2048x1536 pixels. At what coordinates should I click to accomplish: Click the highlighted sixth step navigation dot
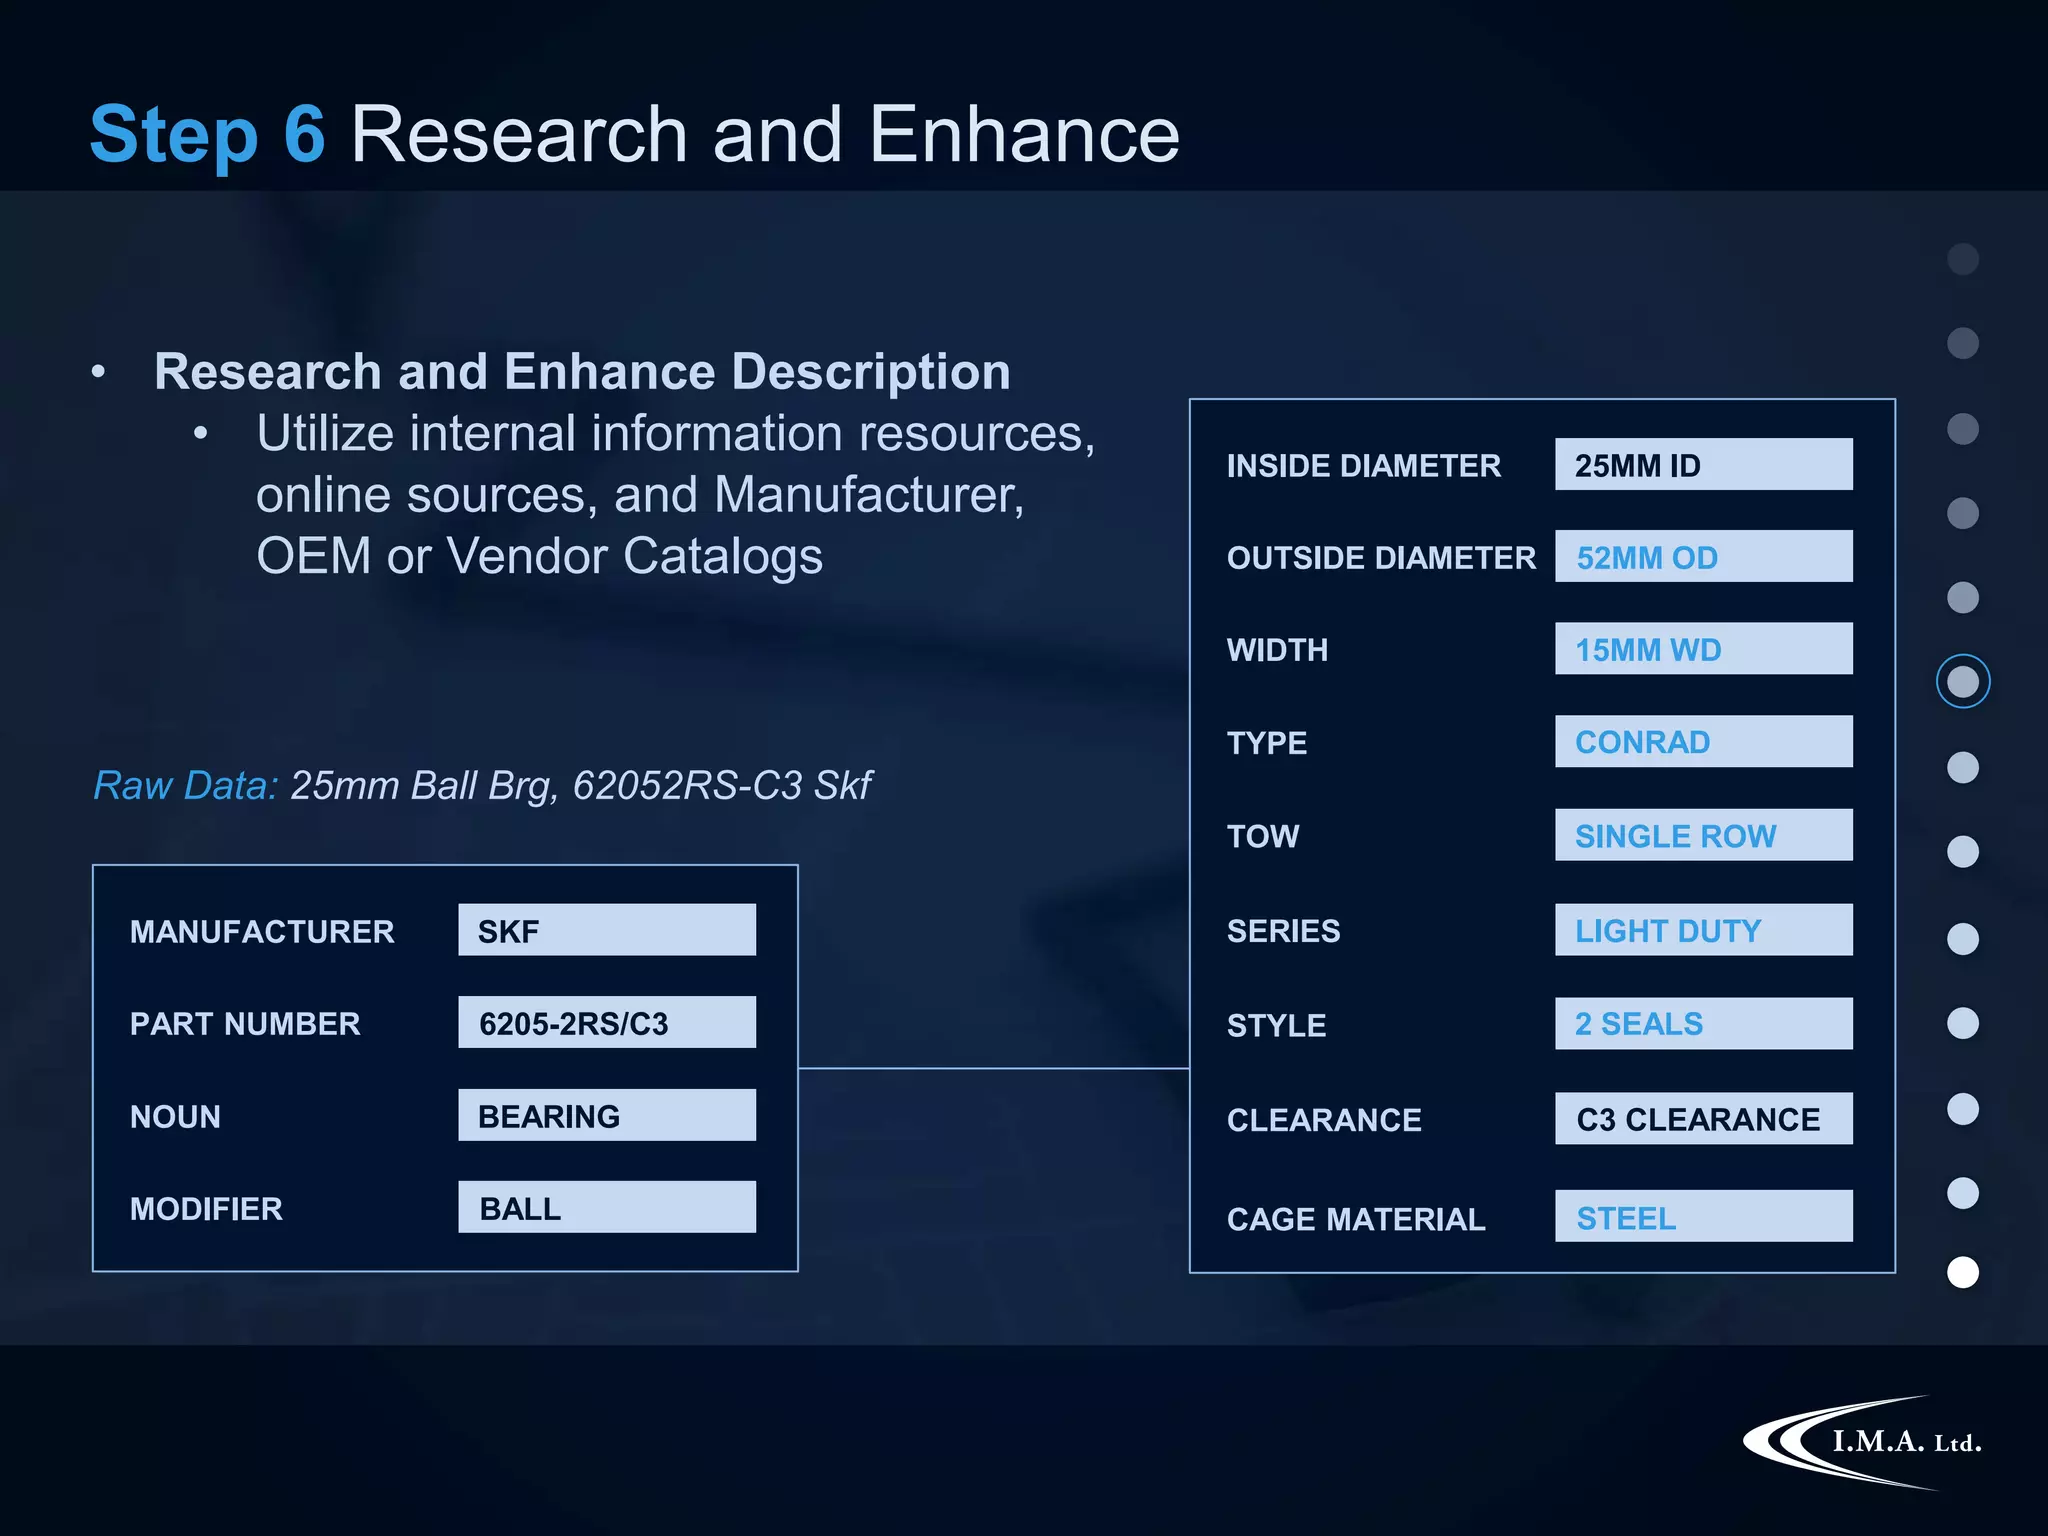1962,682
